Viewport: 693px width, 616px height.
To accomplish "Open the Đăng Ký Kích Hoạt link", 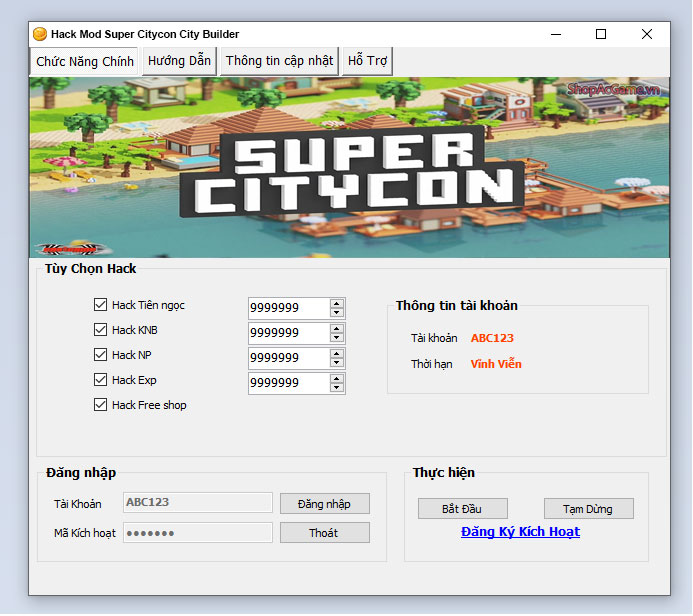I will pos(520,532).
